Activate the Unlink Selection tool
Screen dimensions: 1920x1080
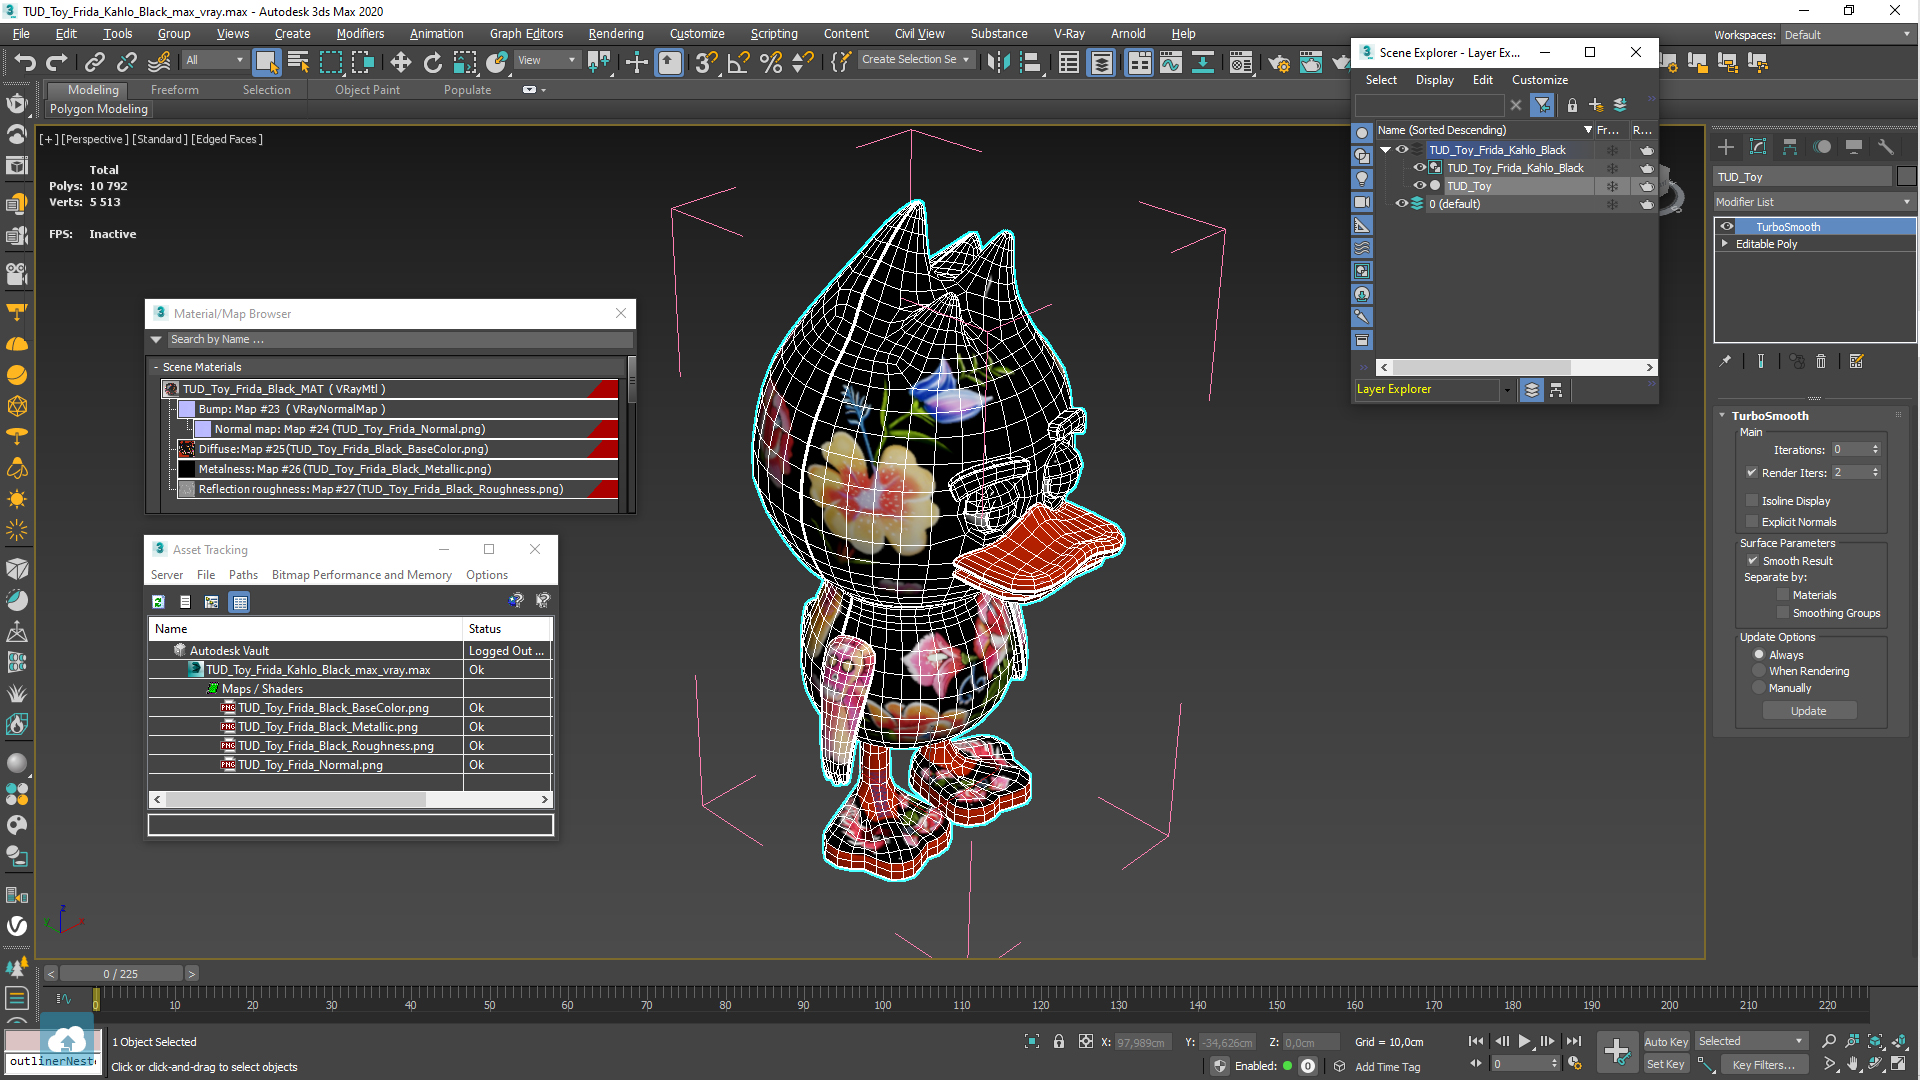[127, 62]
